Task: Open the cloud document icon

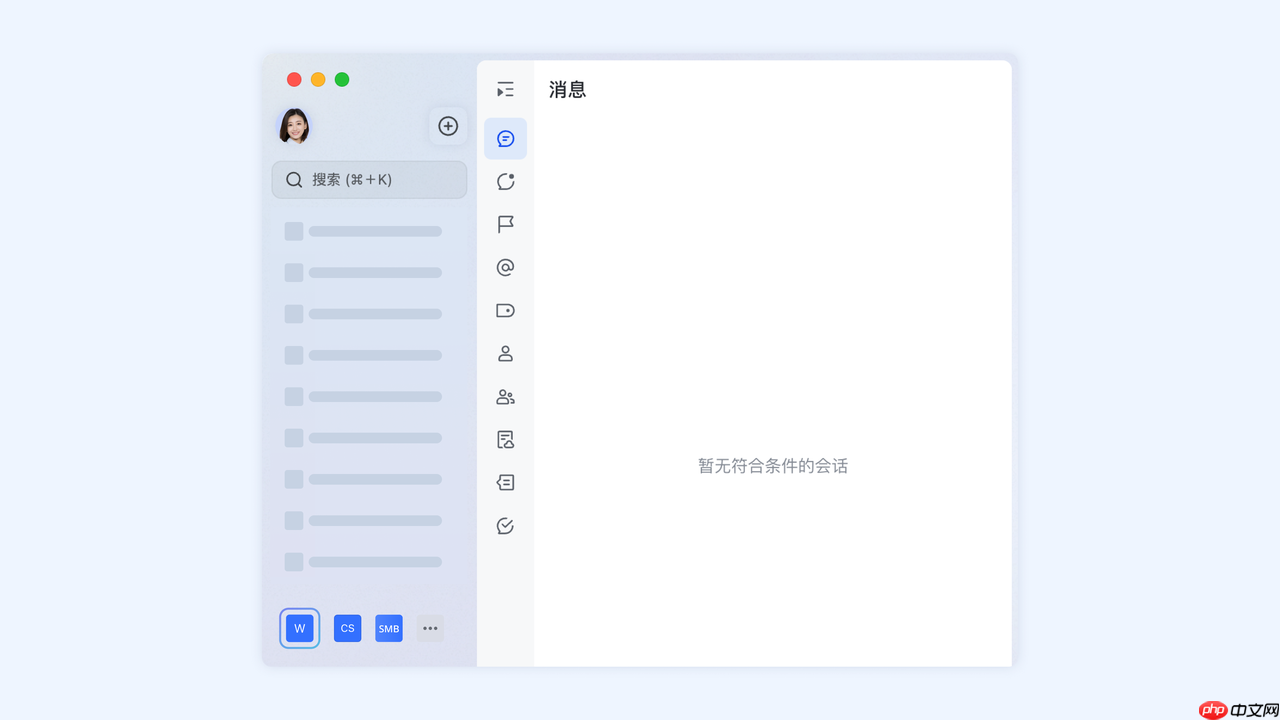Action: click(x=505, y=439)
